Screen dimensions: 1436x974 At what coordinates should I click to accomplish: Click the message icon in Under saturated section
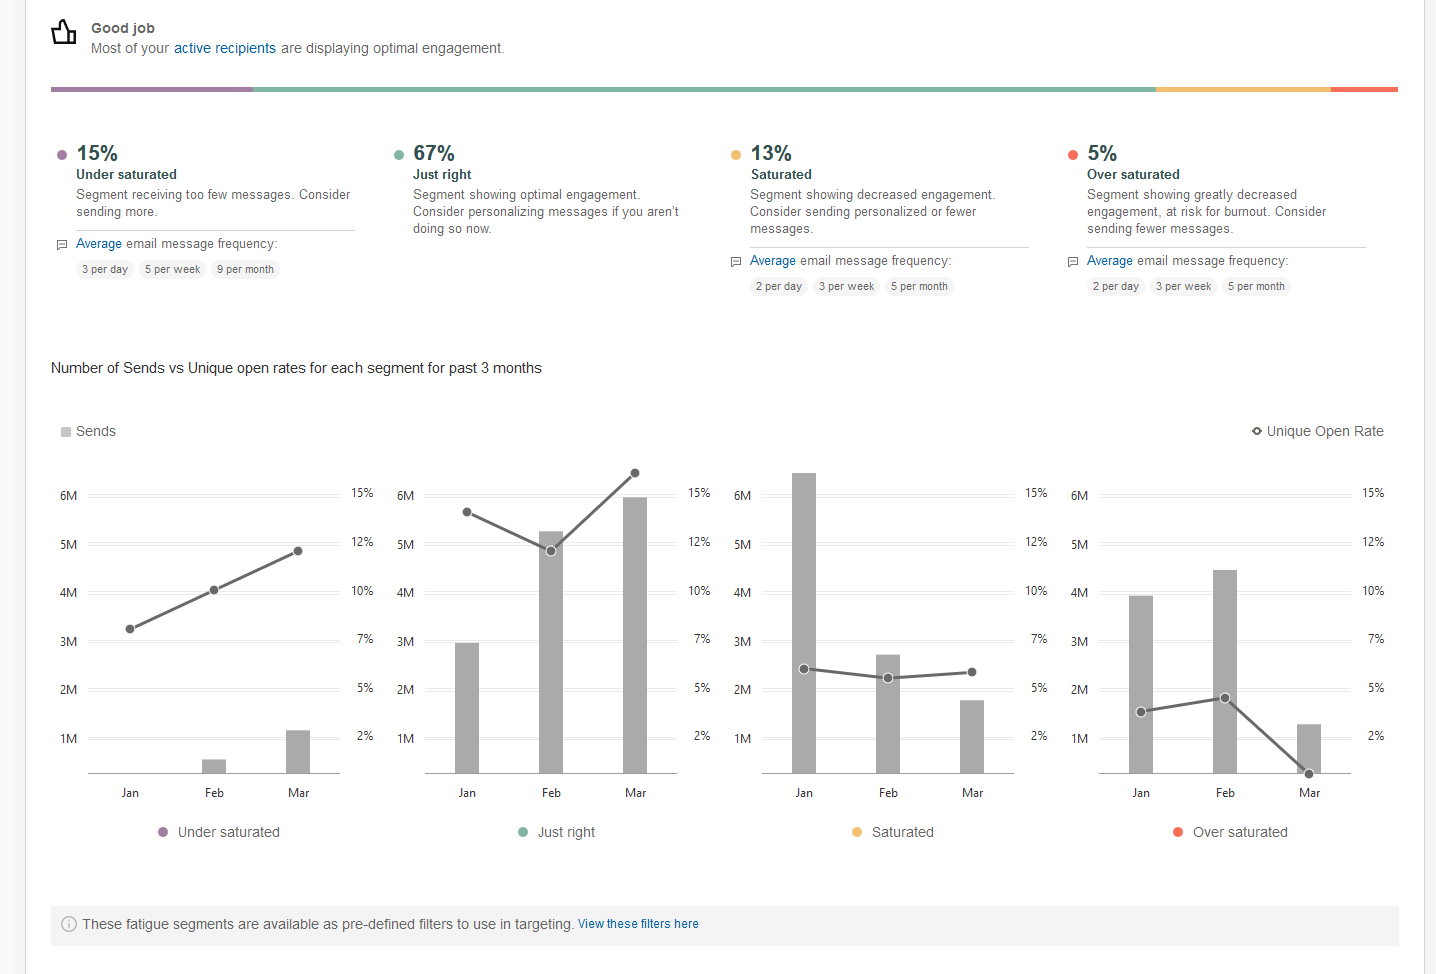pos(62,245)
